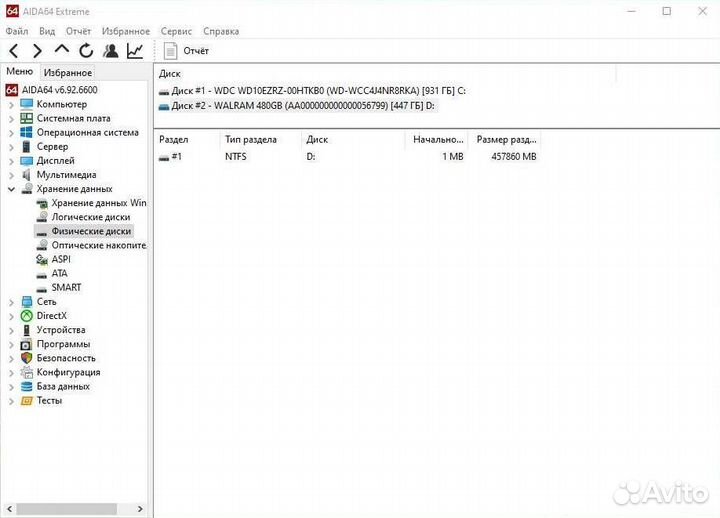Click the Размер раздела column header
720x518 pixels.
tap(505, 141)
